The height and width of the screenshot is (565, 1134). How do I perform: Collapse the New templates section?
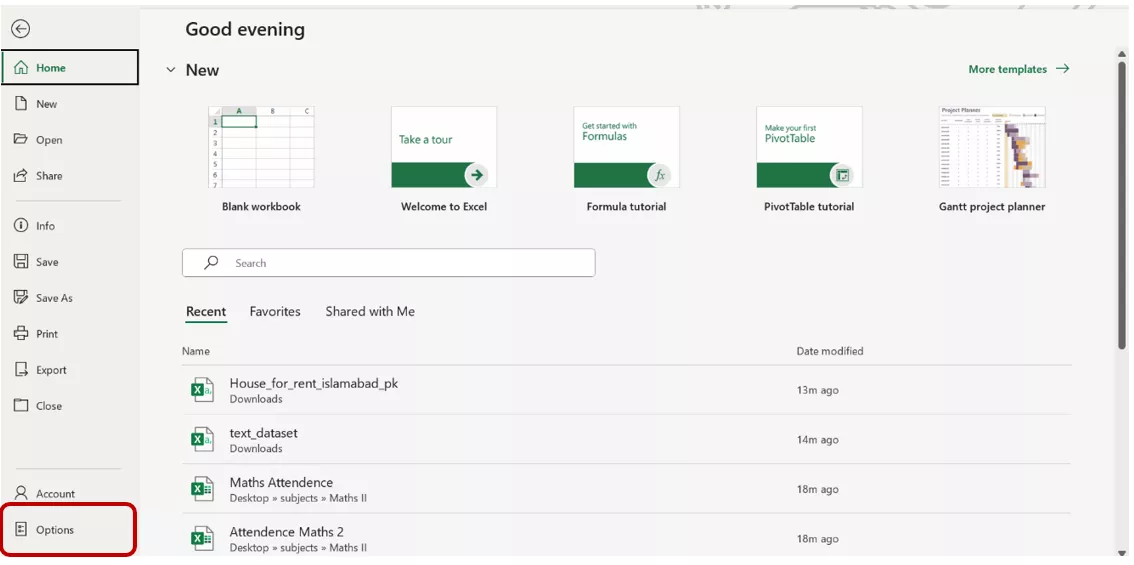click(171, 70)
